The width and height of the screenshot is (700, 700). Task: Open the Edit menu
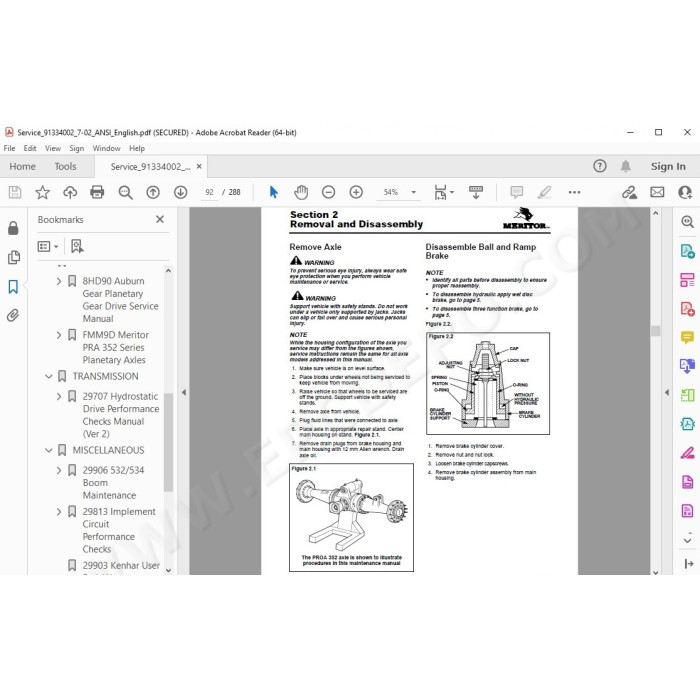[x=30, y=148]
